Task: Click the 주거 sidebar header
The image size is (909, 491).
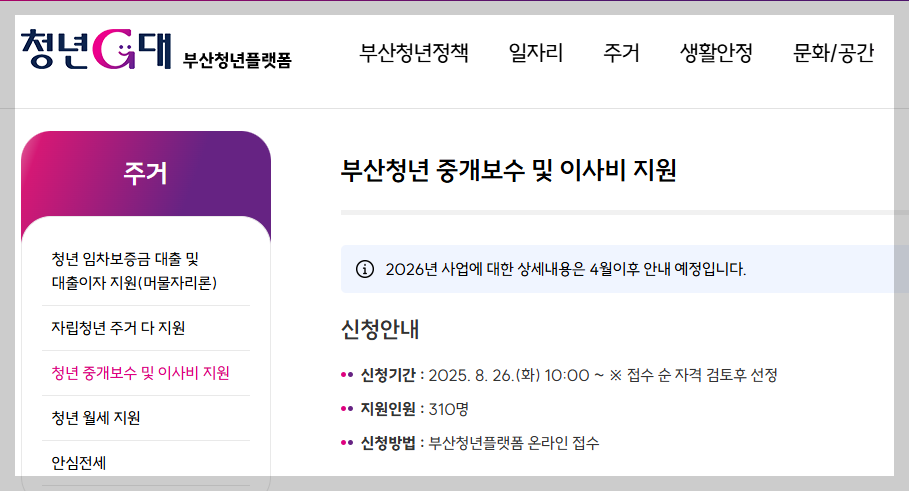Action: point(146,173)
